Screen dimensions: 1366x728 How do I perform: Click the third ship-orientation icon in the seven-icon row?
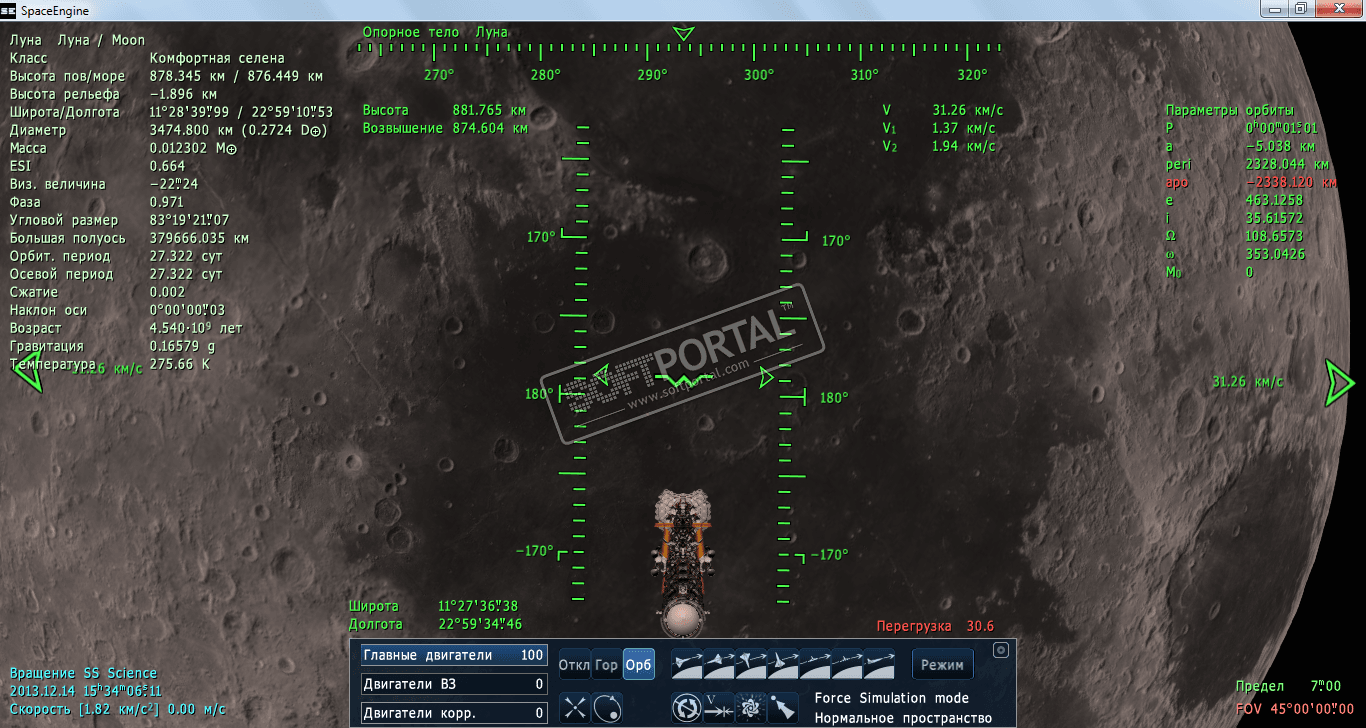(750, 664)
